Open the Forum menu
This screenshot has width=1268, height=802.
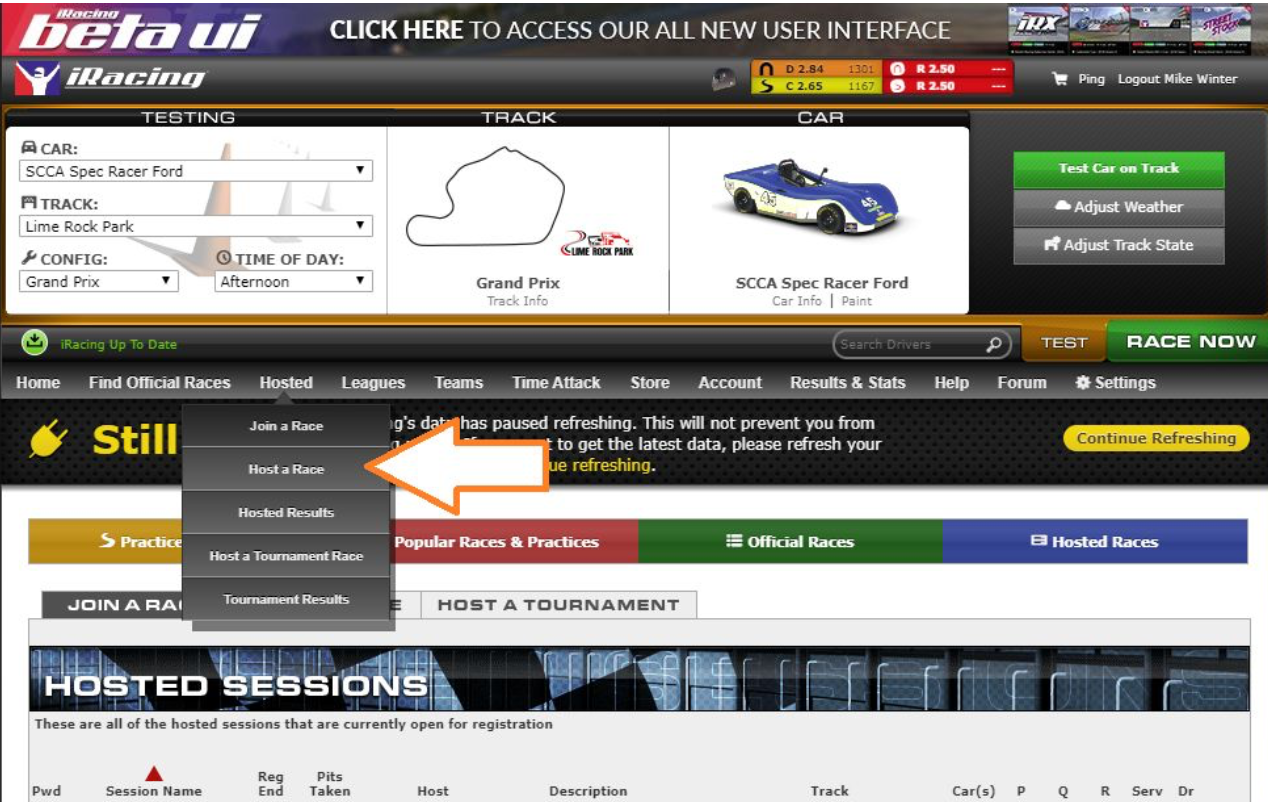click(1022, 383)
